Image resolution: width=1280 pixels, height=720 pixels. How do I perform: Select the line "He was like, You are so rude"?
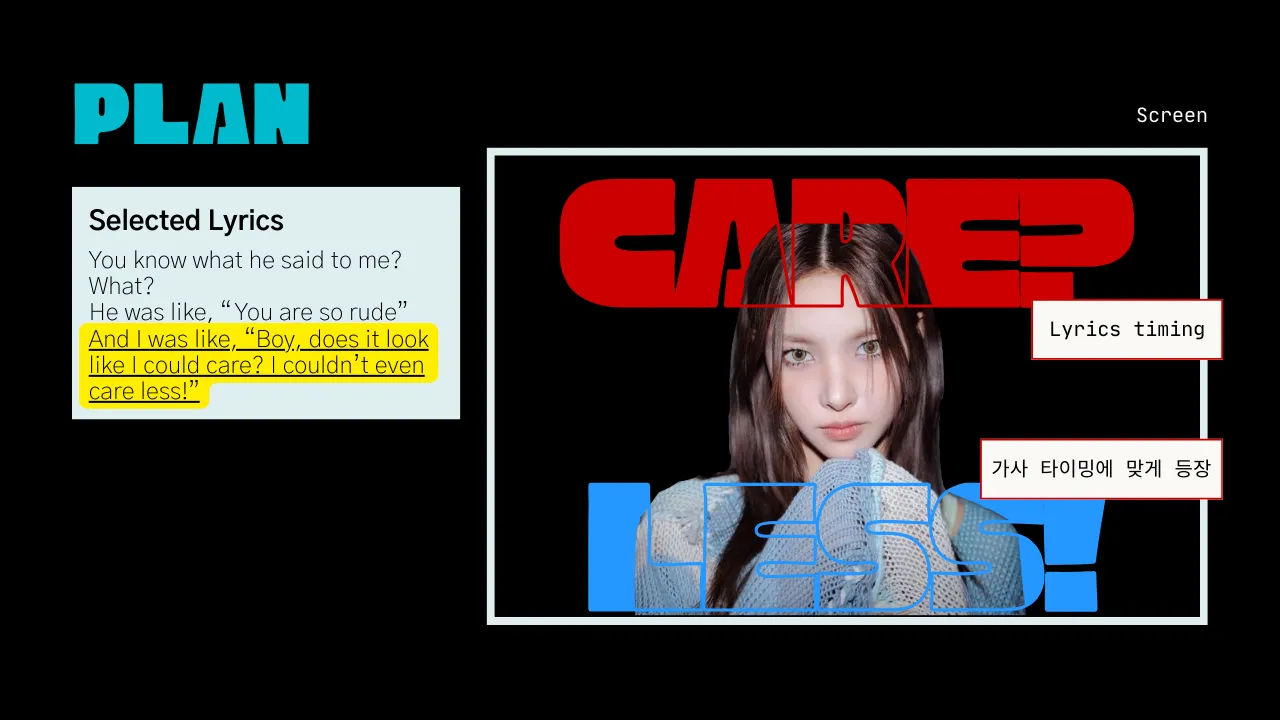[x=248, y=312]
